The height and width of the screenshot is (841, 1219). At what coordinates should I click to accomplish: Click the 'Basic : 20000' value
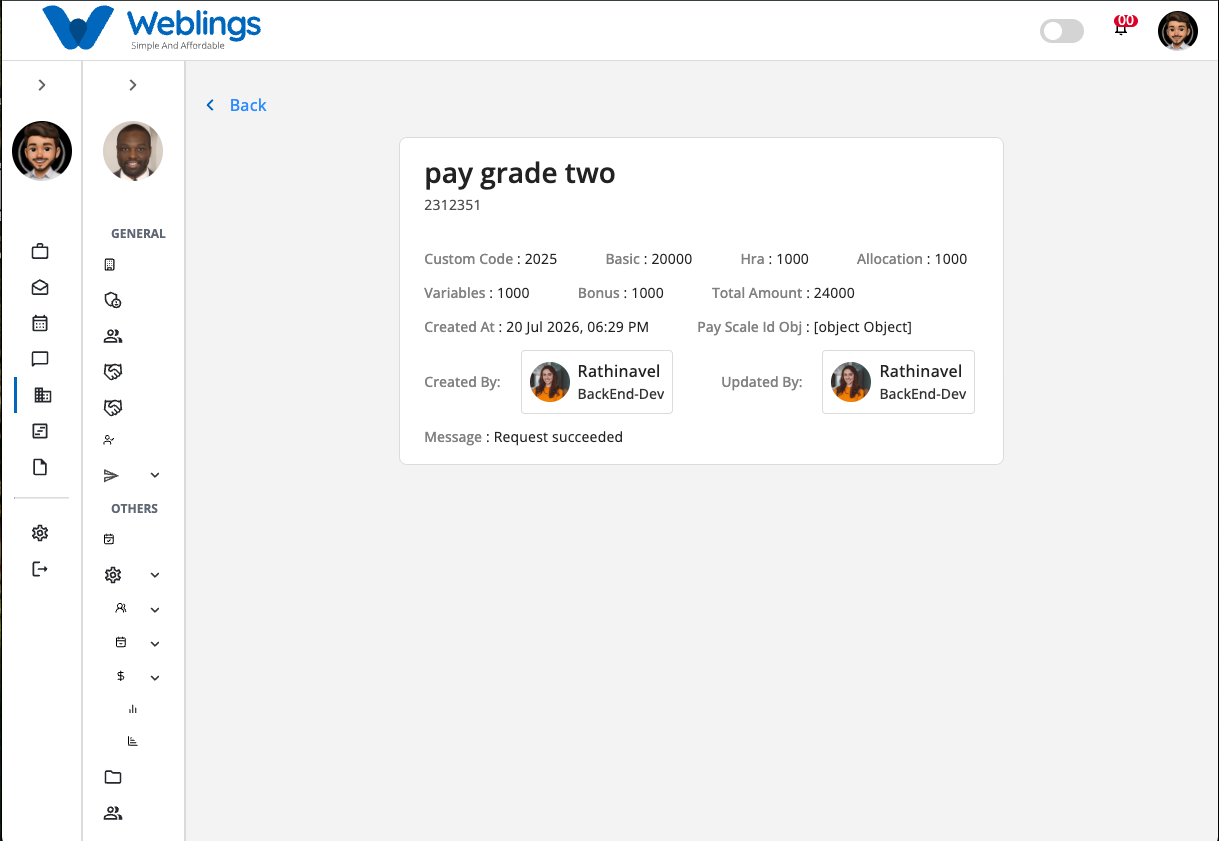[649, 259]
